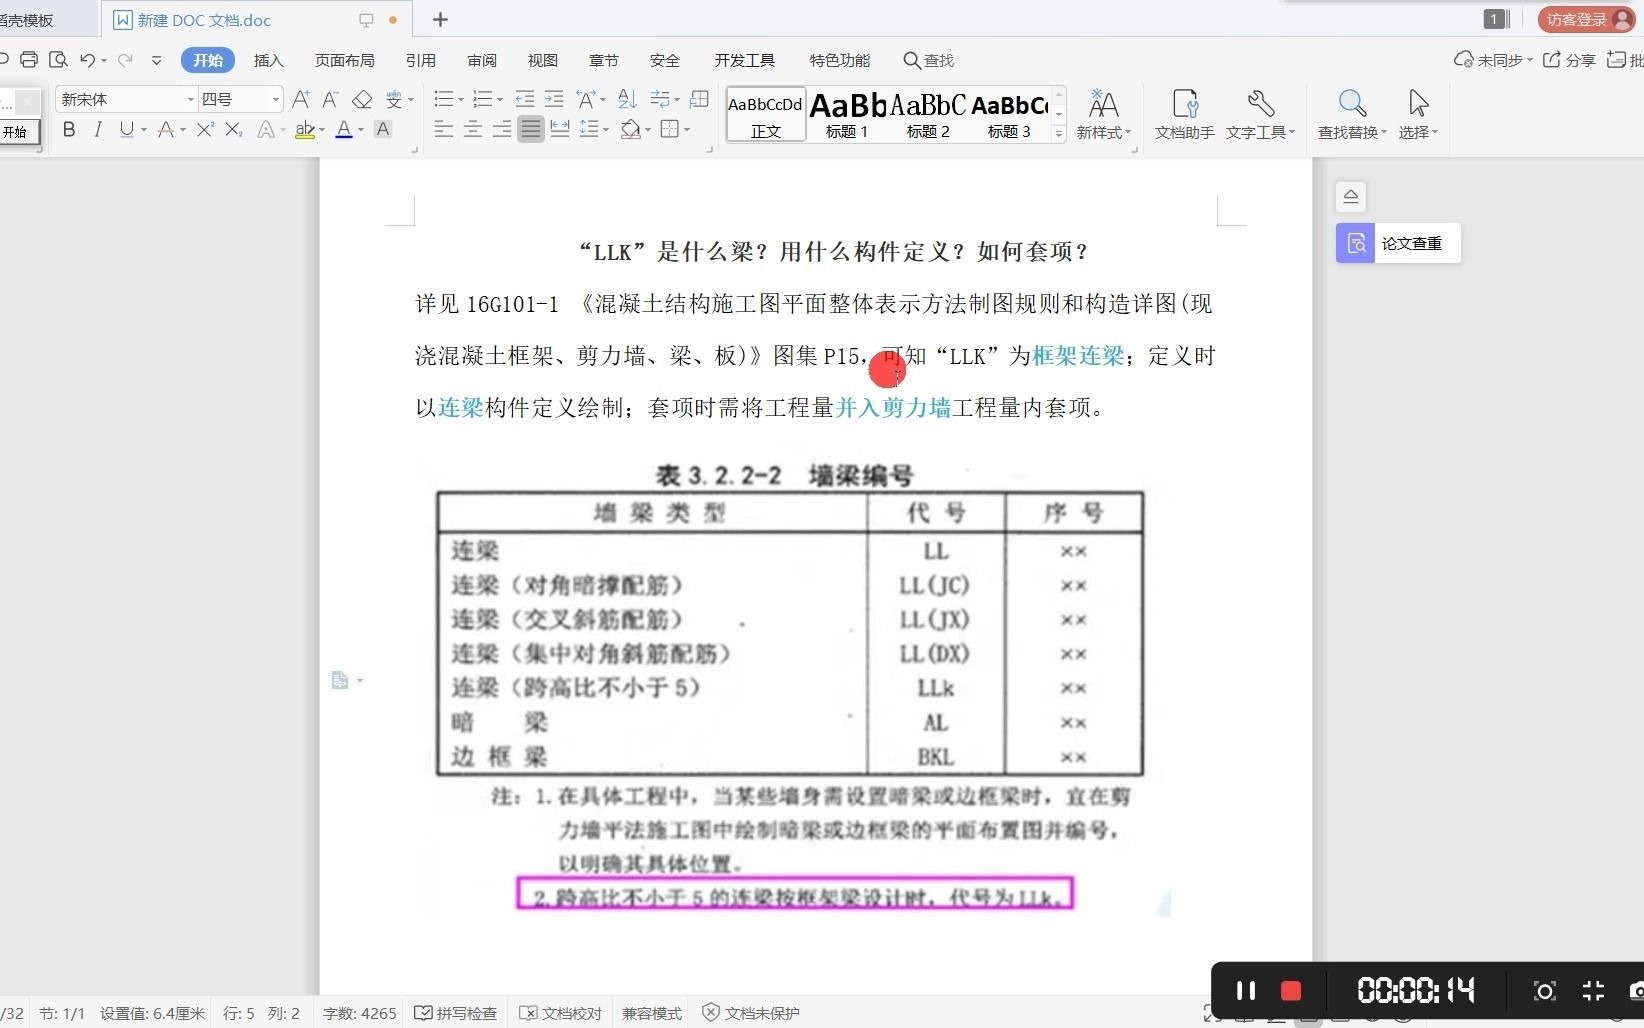Image resolution: width=1644 pixels, height=1028 pixels.
Task: Expand bullet list options
Action: [460, 99]
